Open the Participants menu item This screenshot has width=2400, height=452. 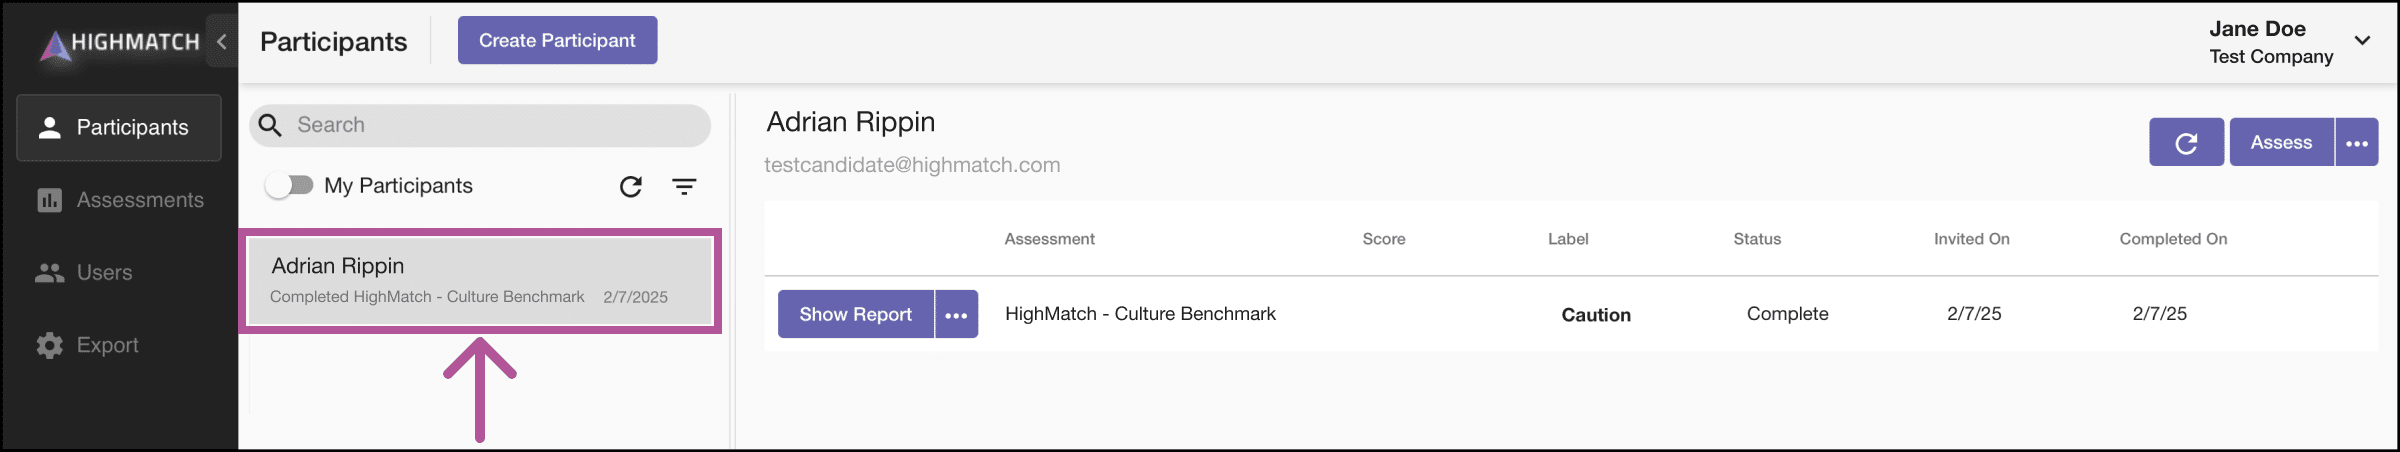[x=119, y=127]
